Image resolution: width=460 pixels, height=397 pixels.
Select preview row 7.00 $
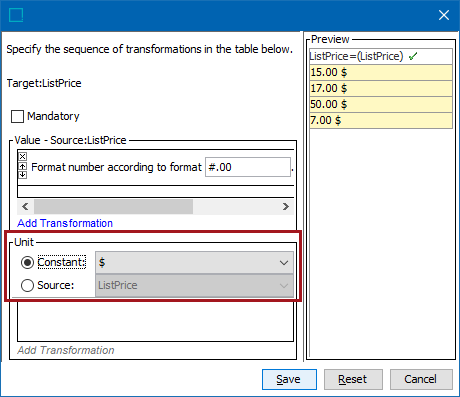click(381, 120)
